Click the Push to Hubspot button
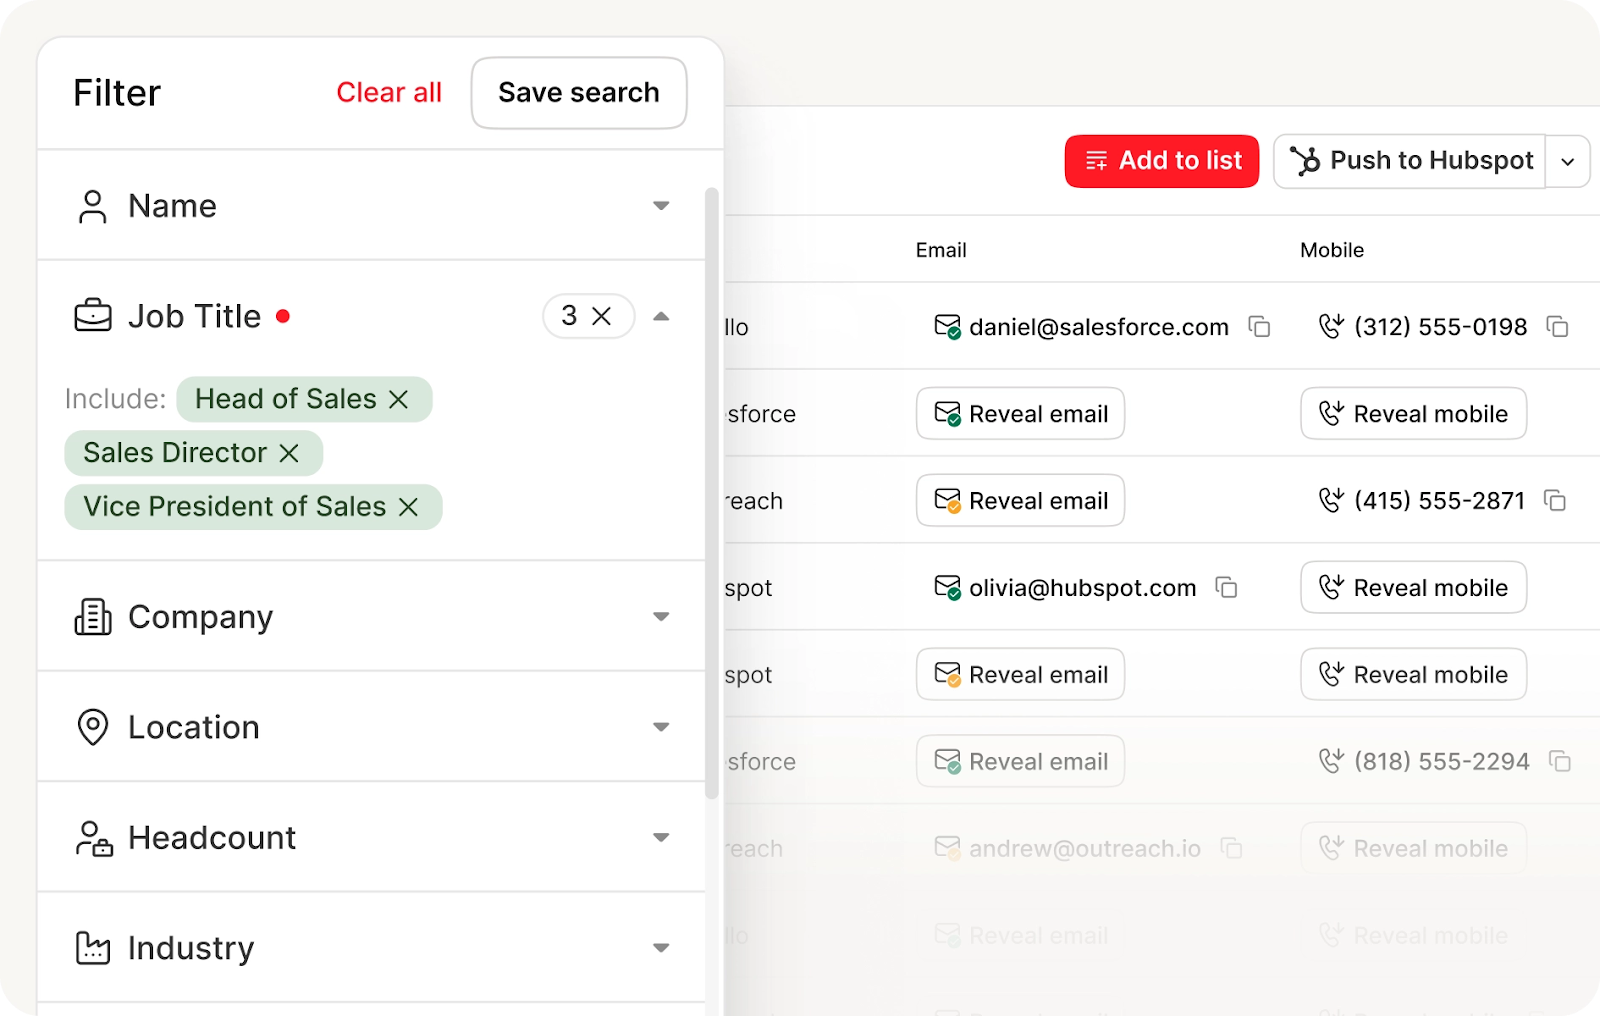The image size is (1600, 1016). pos(1410,161)
